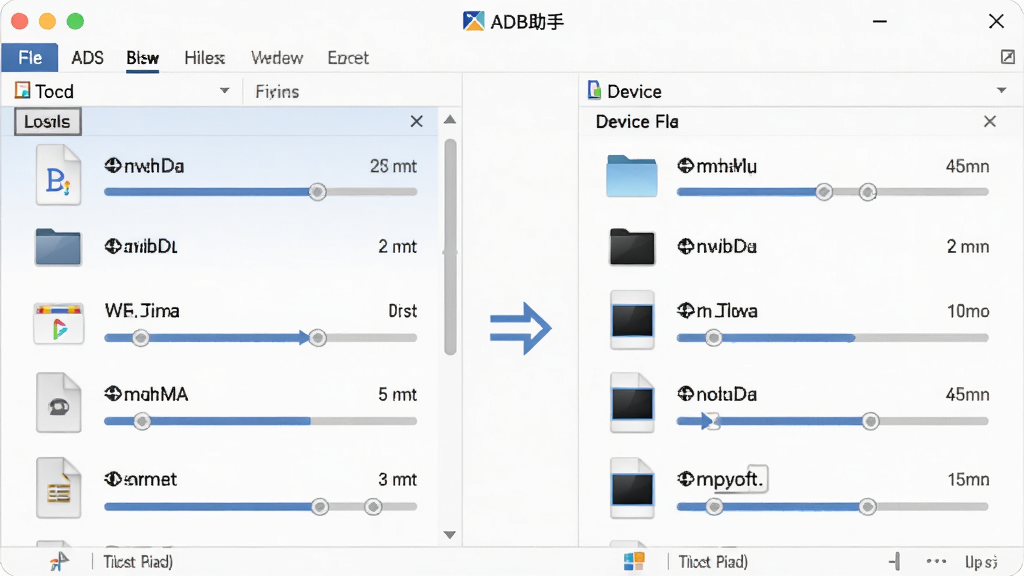Expand the Device dropdown arrow
This screenshot has width=1024, height=576.
[x=1002, y=90]
